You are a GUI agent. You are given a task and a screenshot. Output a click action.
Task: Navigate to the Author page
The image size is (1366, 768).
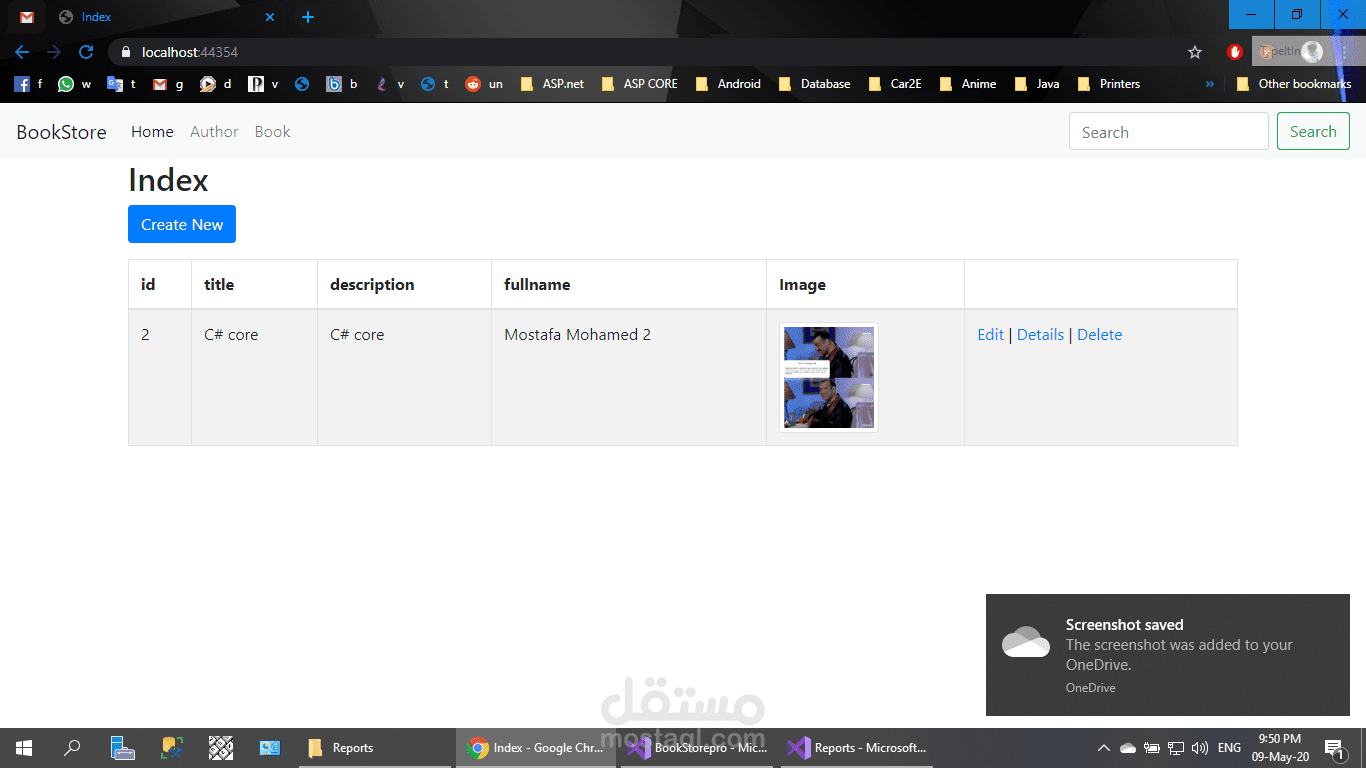tap(214, 131)
